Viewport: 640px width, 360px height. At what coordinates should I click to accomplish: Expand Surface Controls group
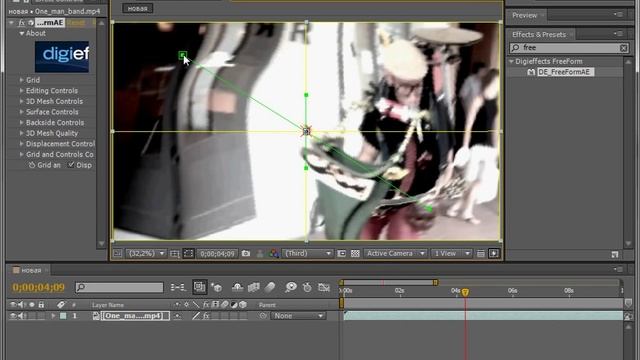coord(22,112)
